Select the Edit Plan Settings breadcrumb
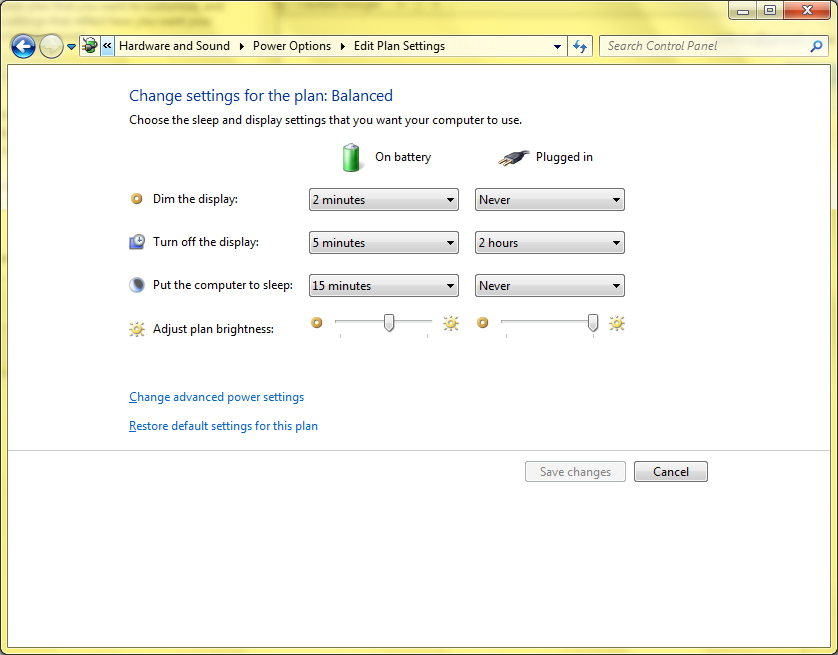This screenshot has width=838, height=655. point(399,46)
